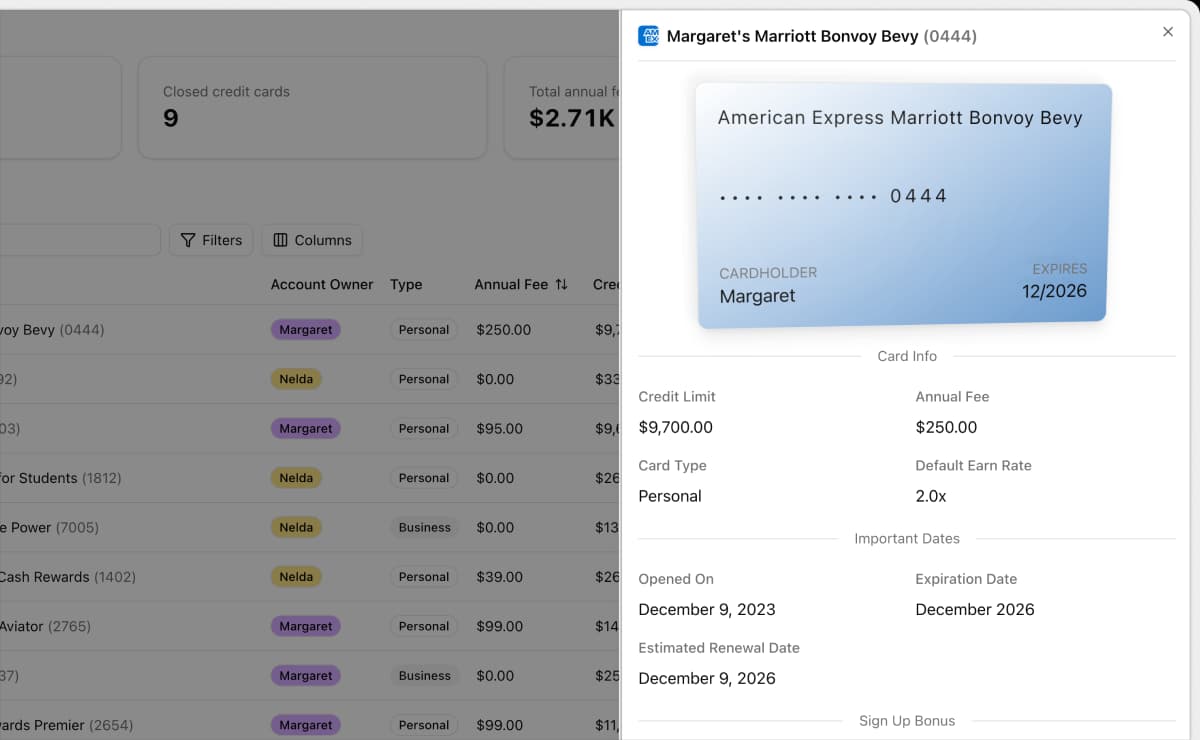Close the Marriott Bonvoy Bevy detail panel
The width and height of the screenshot is (1200, 740).
coord(1168,32)
